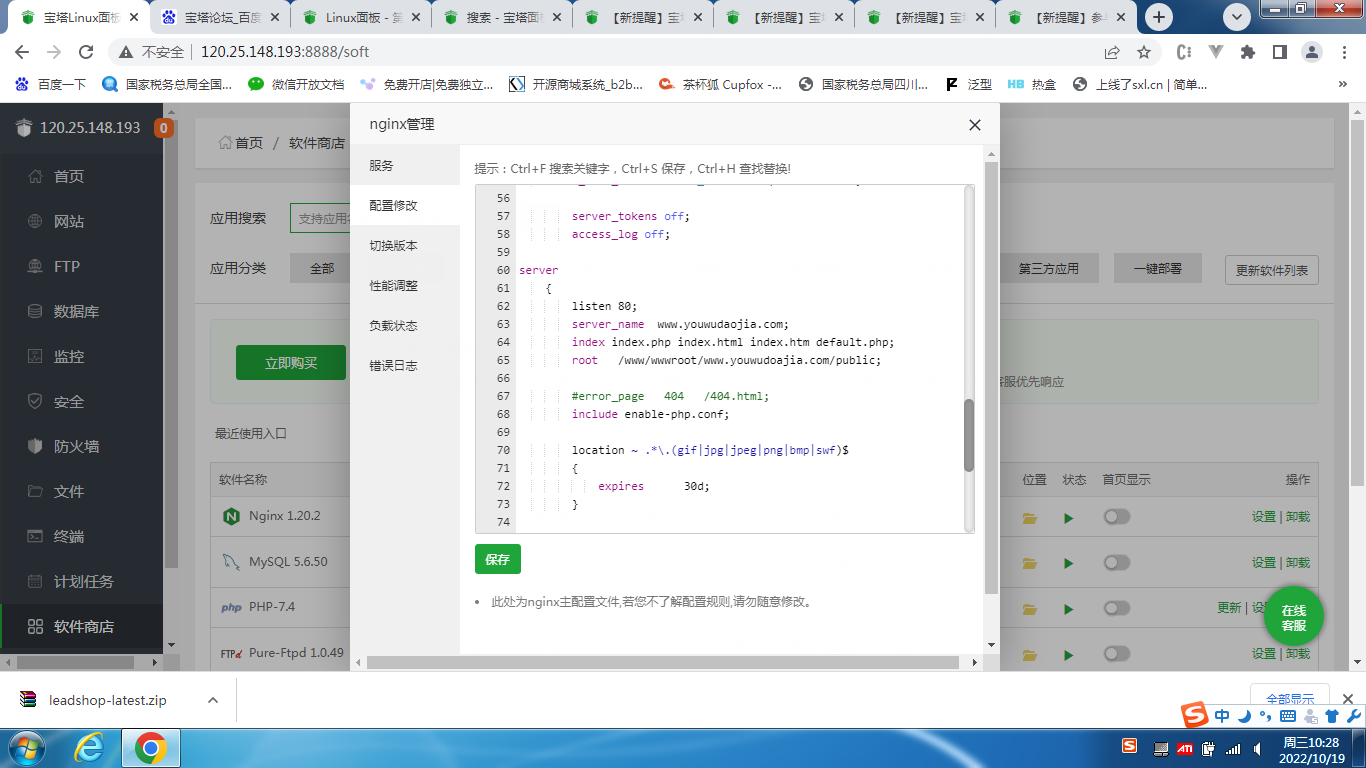
Task: Switch to the 搜索 - 宝塔面板 browser tab
Action: (x=503, y=18)
